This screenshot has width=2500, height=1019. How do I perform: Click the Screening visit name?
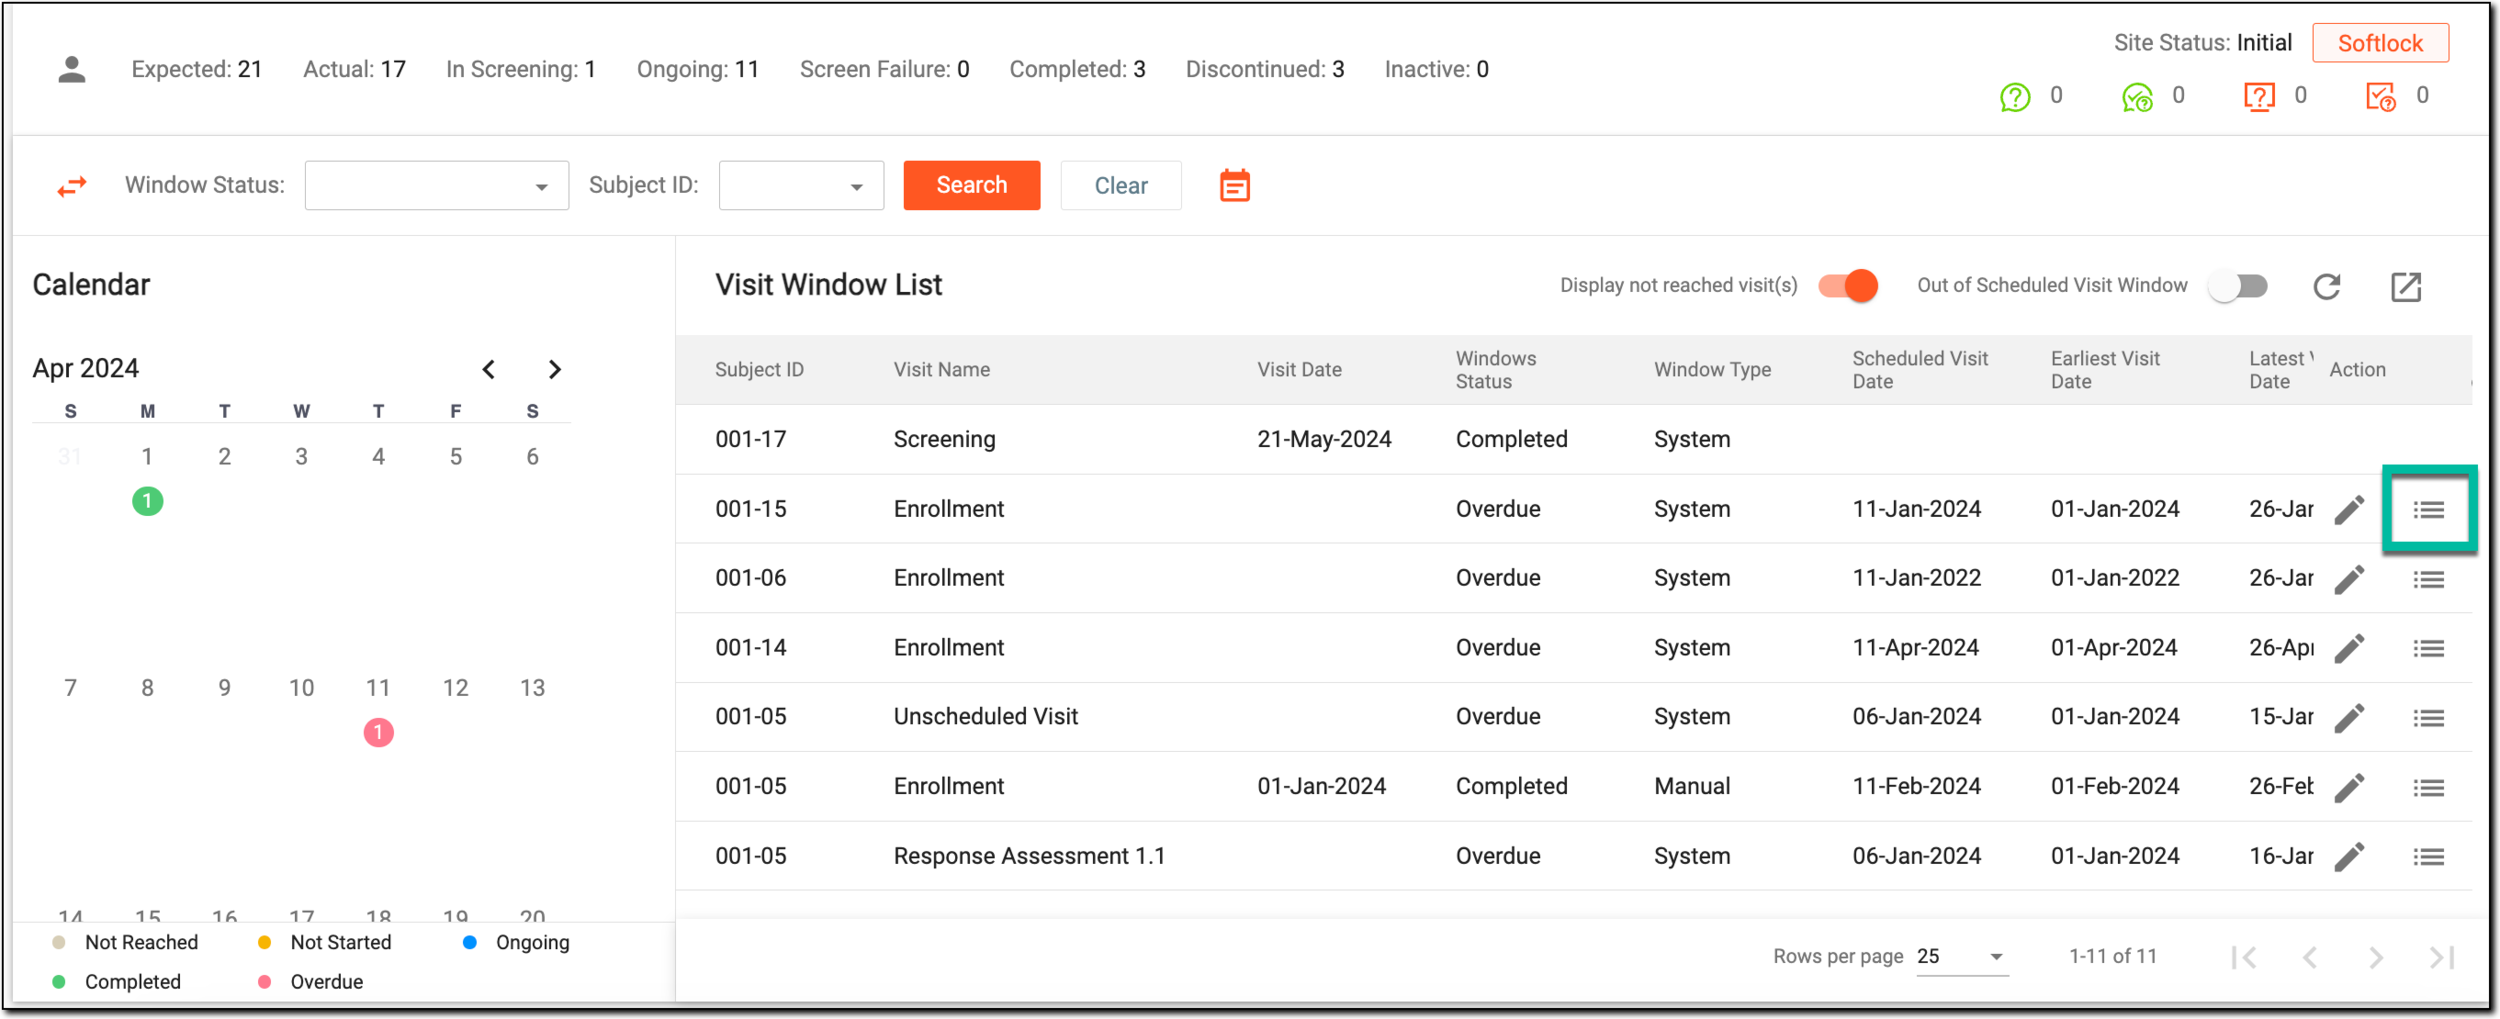tap(944, 439)
